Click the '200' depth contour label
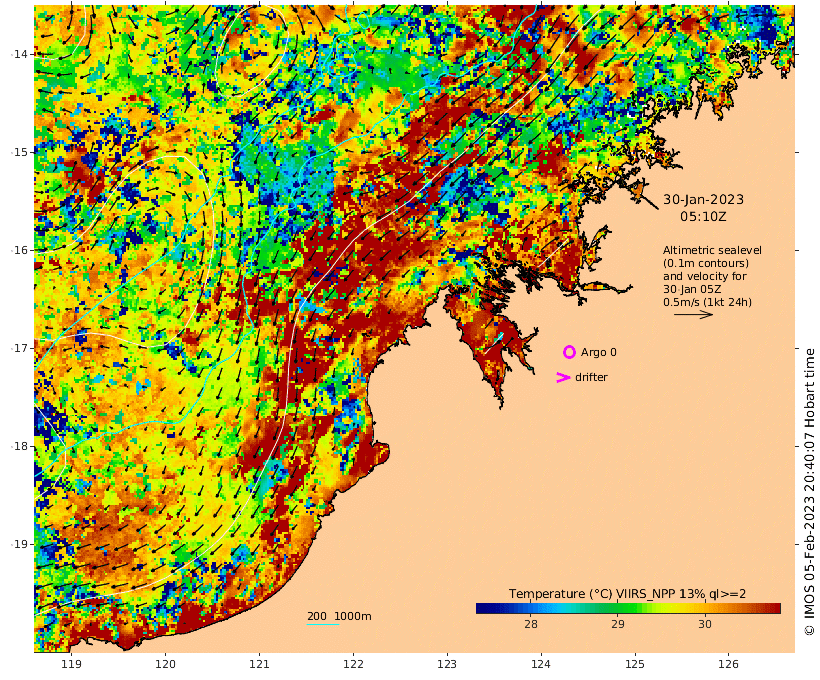The width and height of the screenshot is (820, 680). click(317, 616)
